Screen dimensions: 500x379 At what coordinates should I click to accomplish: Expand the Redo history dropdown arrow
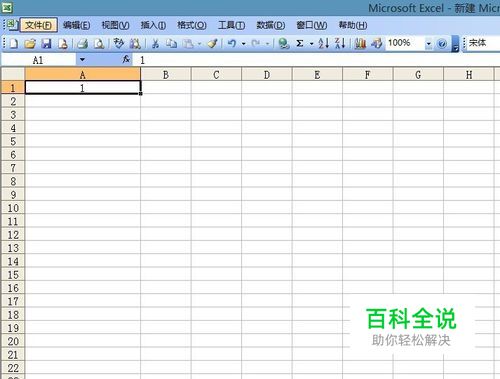(267, 44)
